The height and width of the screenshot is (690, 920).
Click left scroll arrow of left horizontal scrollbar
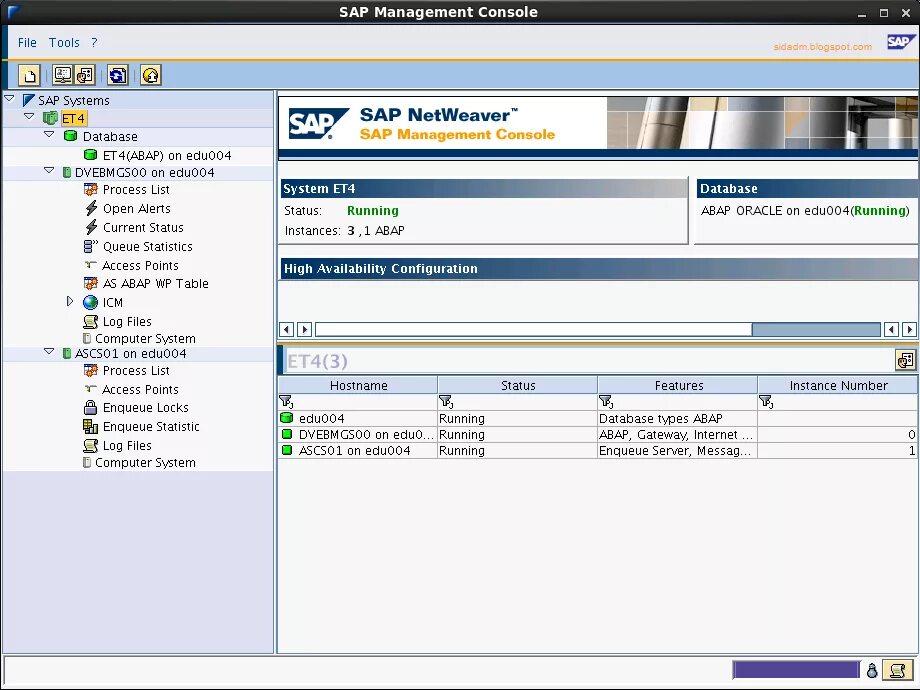coord(286,329)
